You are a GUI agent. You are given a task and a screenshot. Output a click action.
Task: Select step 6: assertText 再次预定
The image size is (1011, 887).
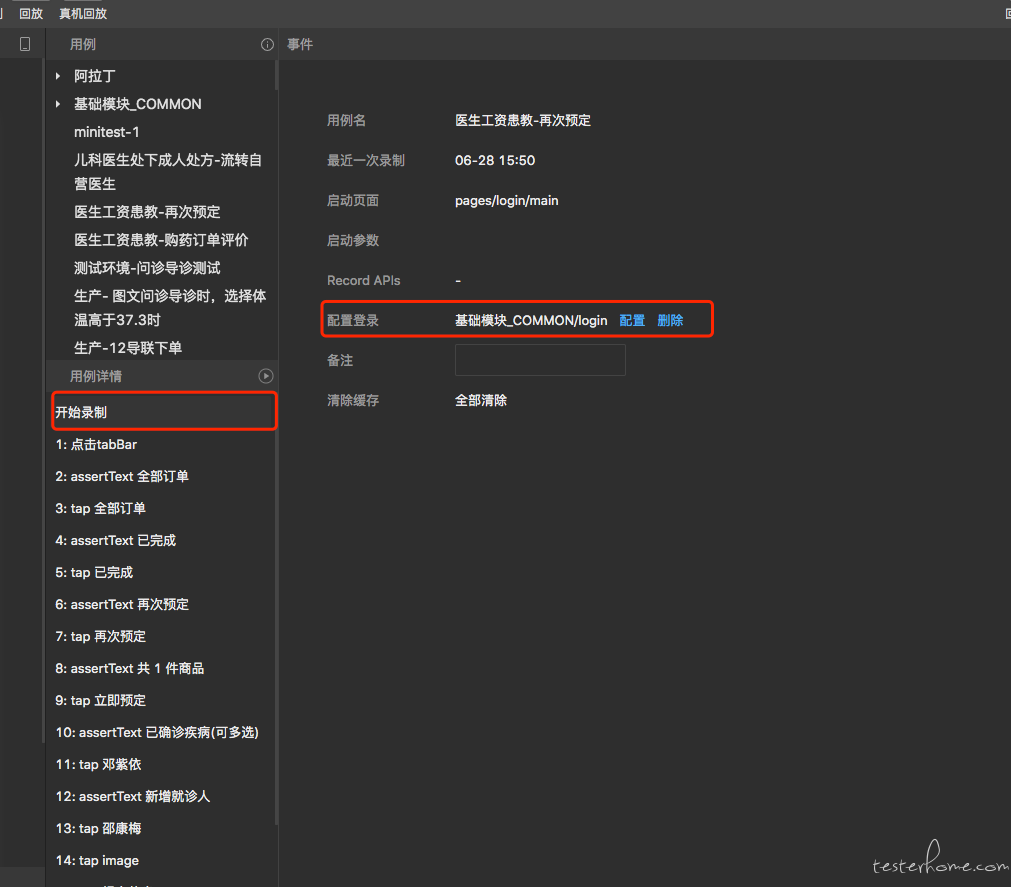tap(122, 605)
